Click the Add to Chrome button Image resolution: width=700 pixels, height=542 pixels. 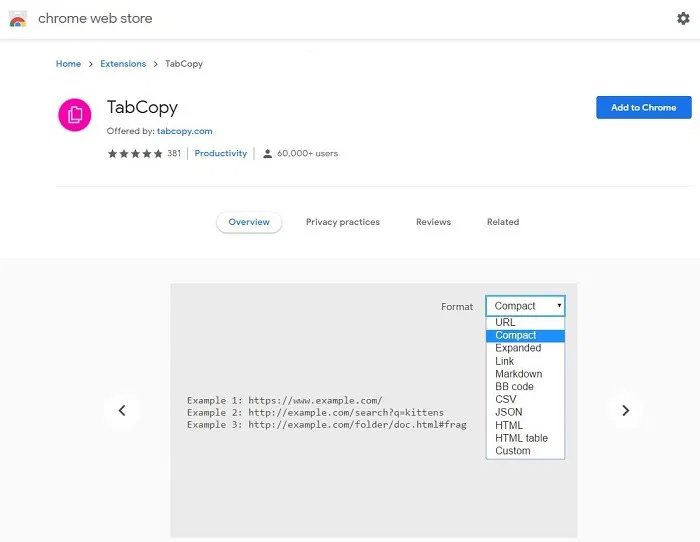coord(644,108)
